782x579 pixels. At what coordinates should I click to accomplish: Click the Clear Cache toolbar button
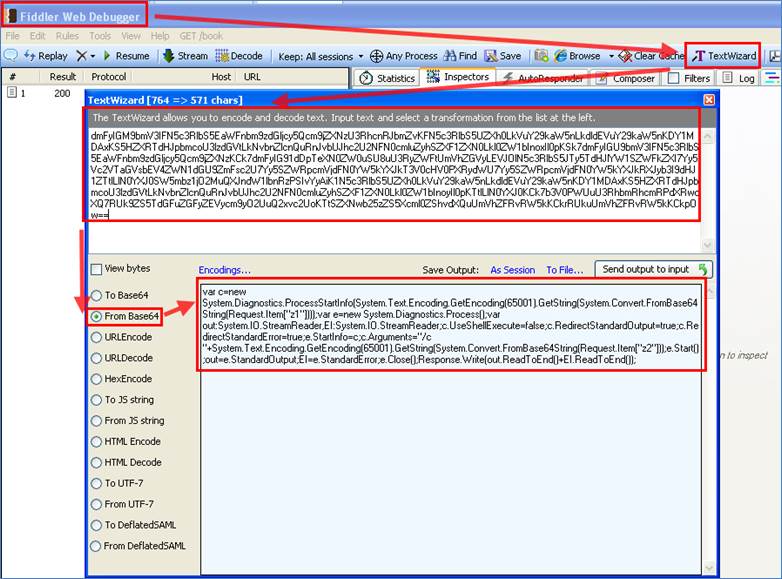click(x=651, y=56)
